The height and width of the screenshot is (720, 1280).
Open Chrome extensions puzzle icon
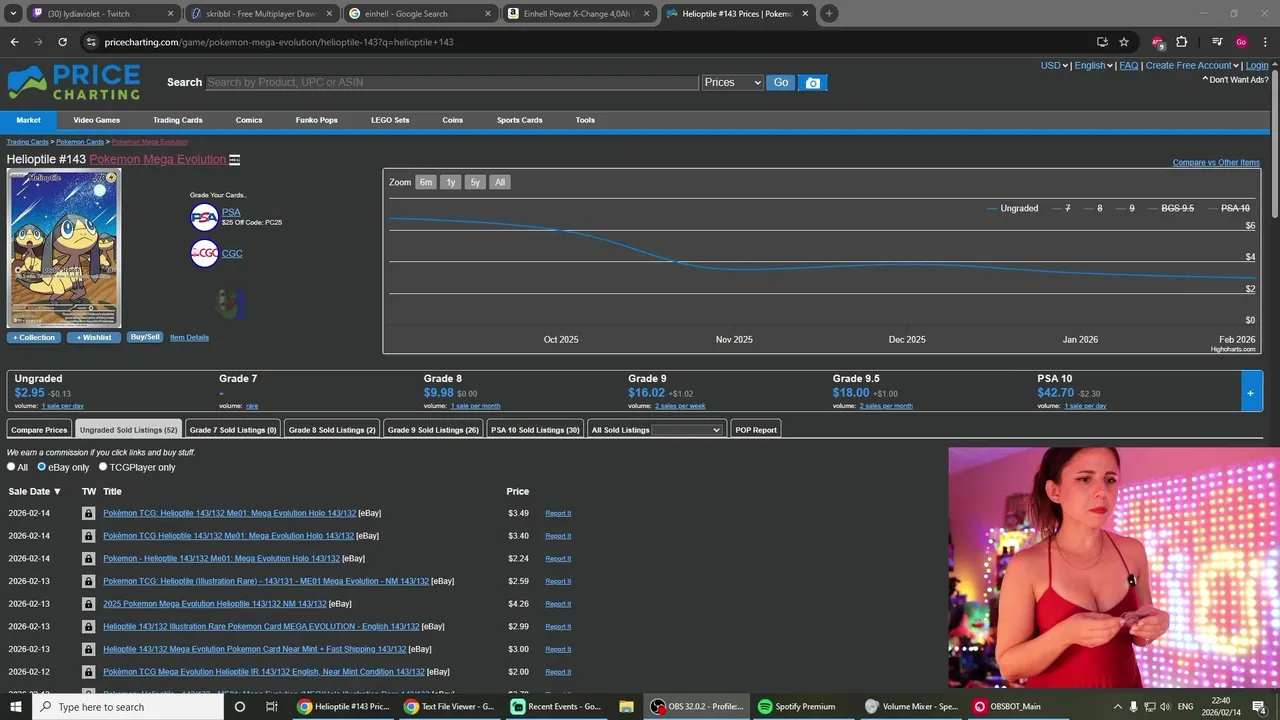coord(1181,42)
